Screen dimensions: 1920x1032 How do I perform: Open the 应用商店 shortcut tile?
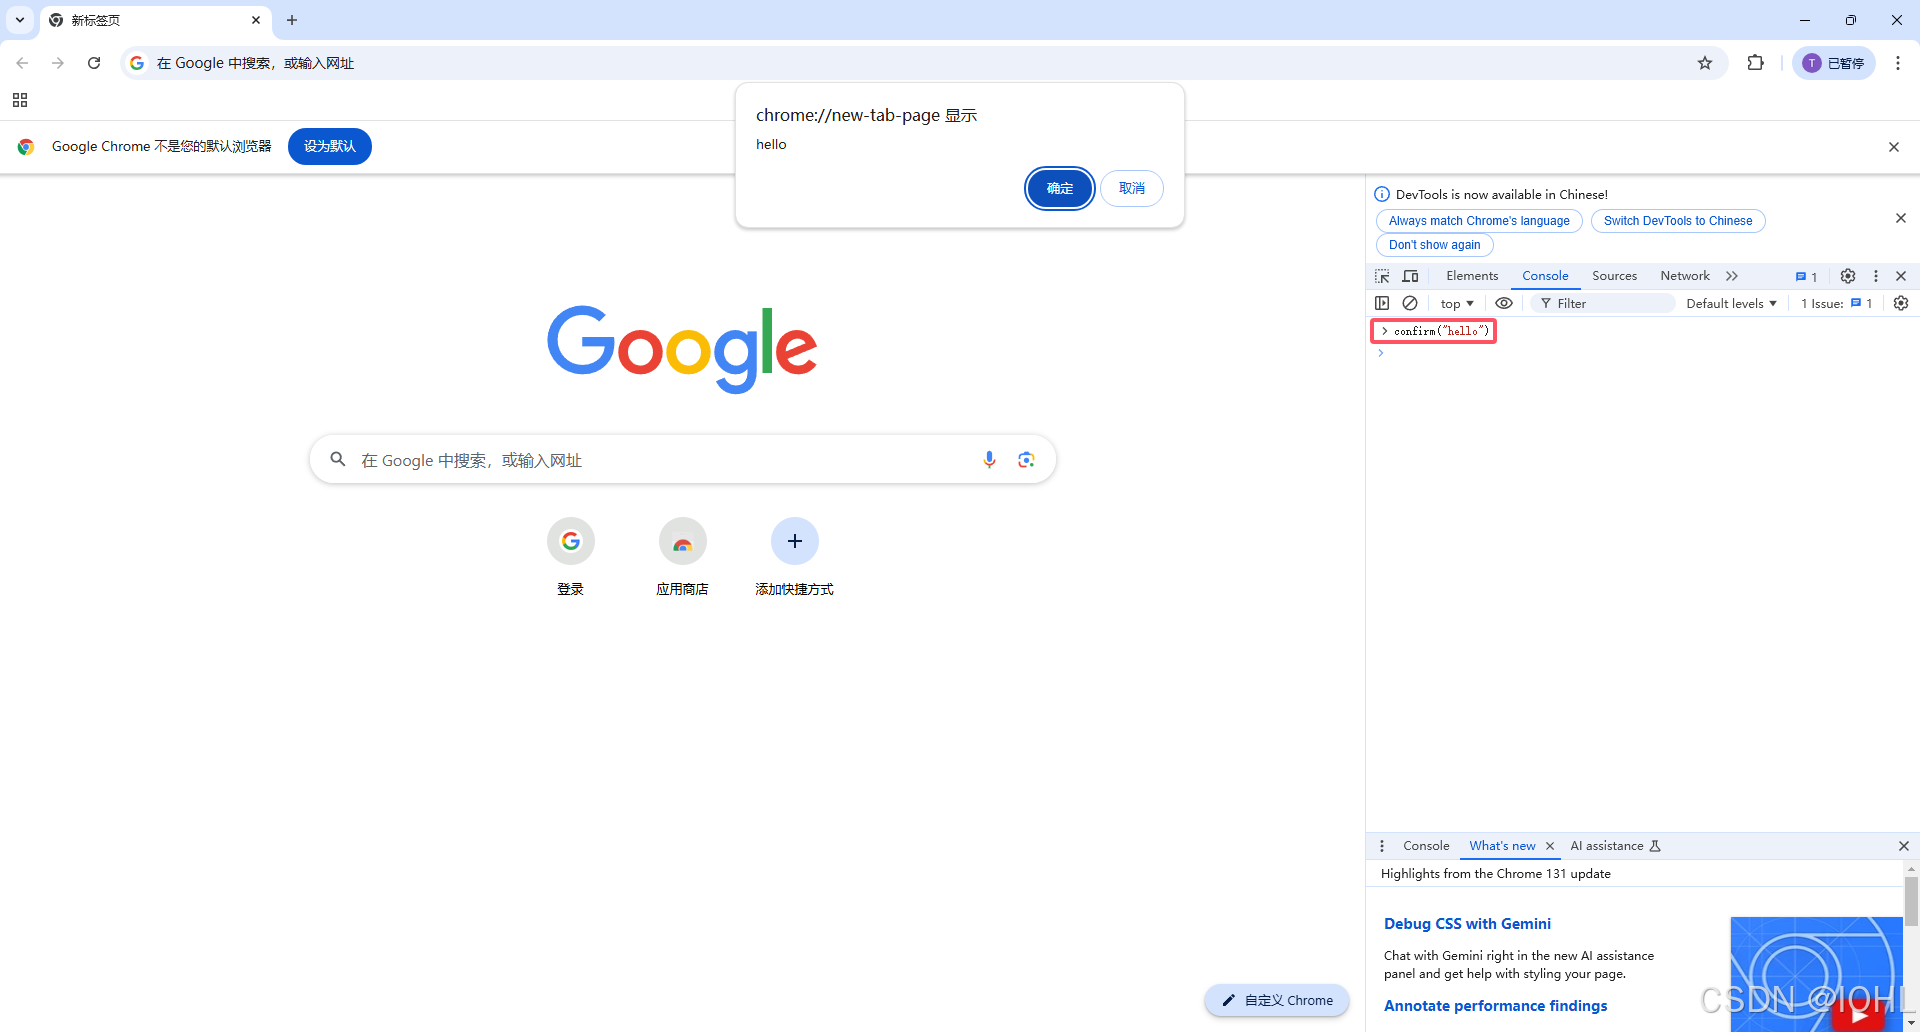tap(683, 557)
